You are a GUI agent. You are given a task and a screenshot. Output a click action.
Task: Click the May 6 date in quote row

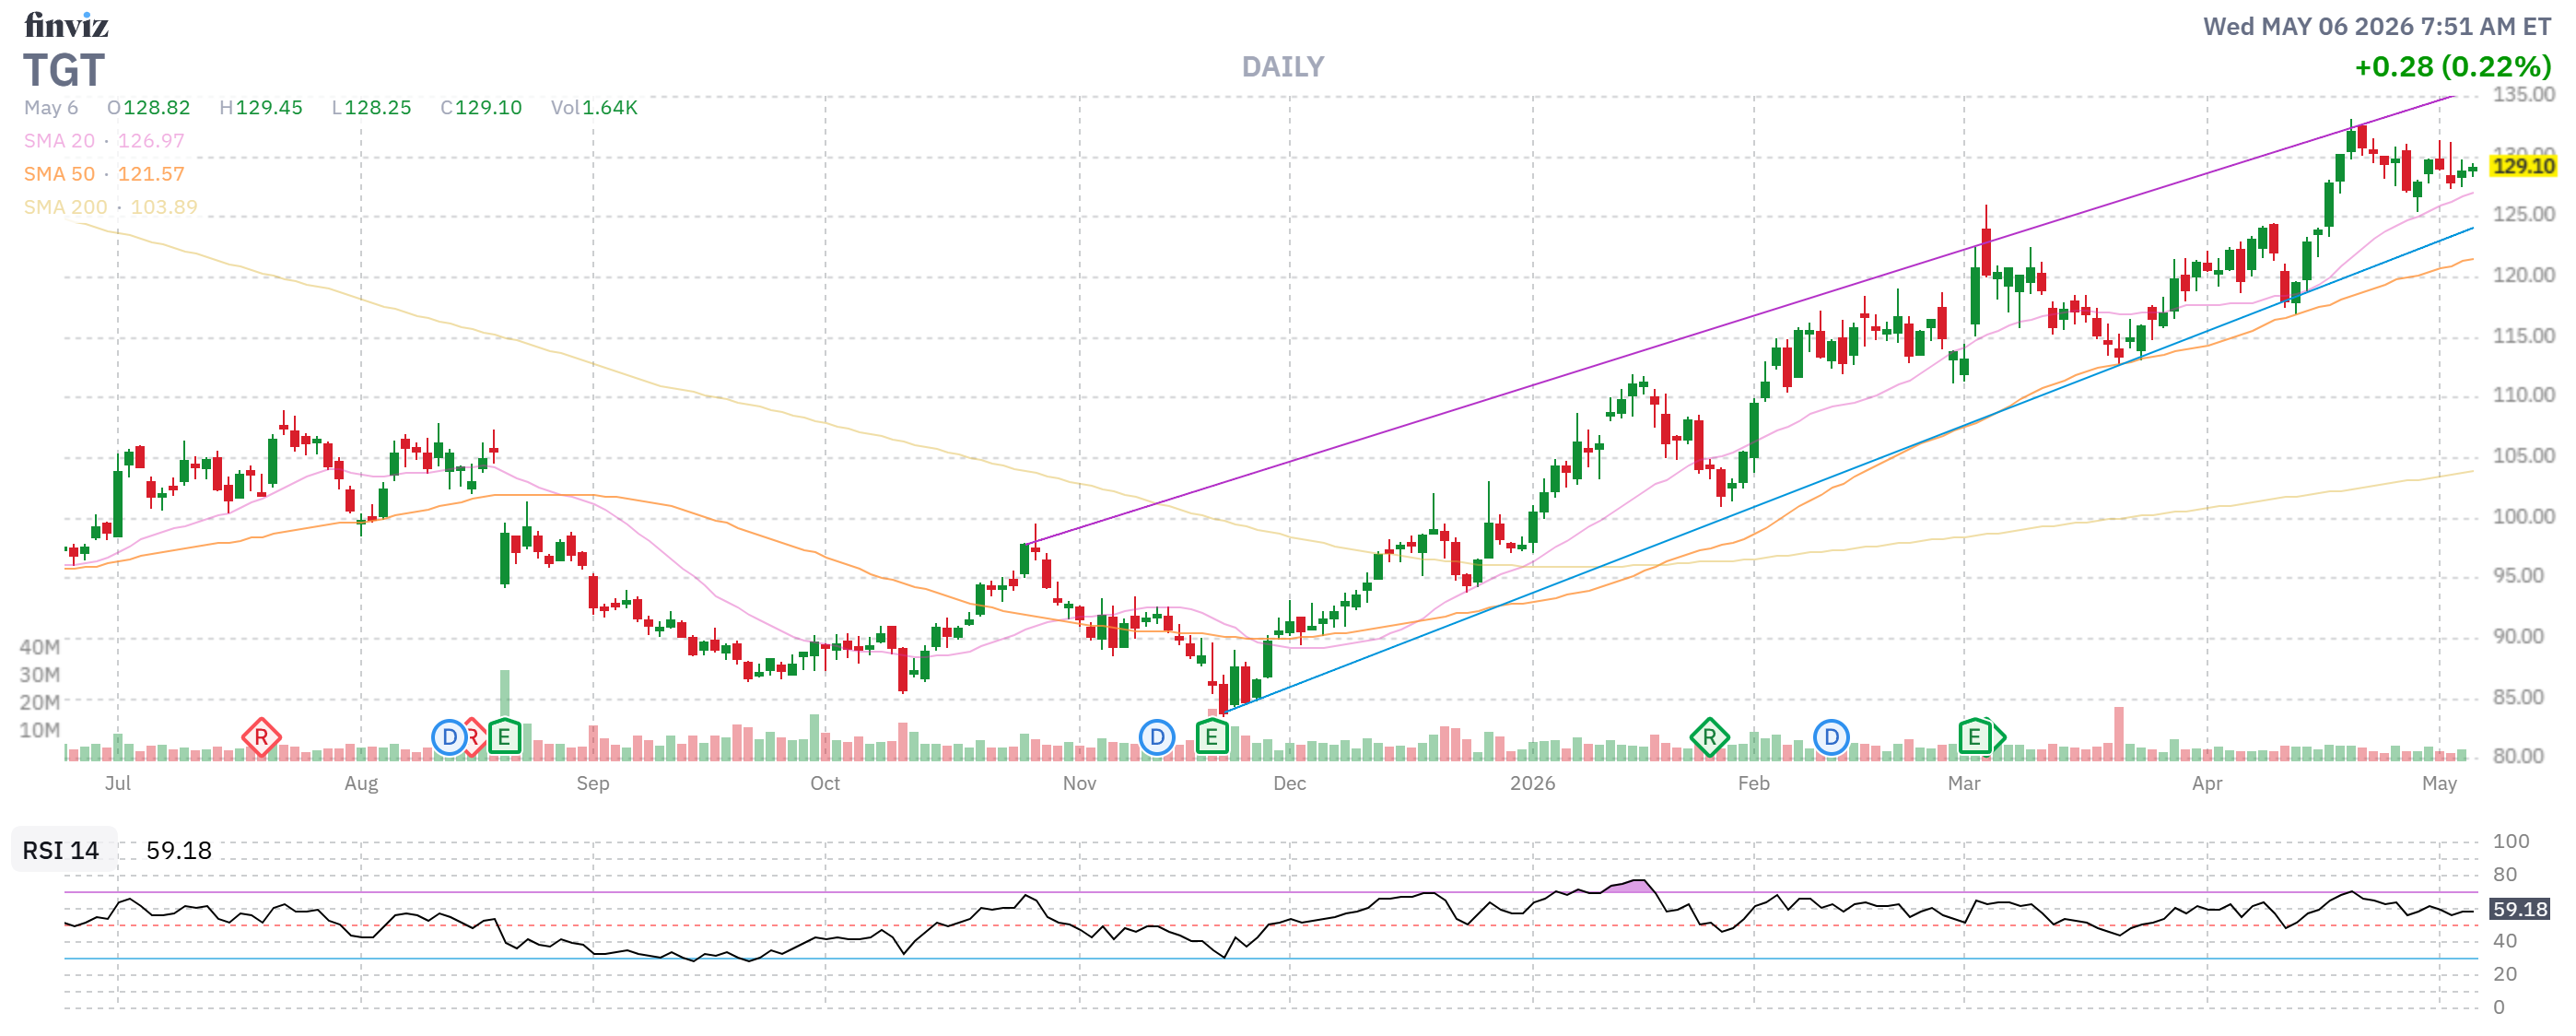pyautogui.click(x=51, y=108)
